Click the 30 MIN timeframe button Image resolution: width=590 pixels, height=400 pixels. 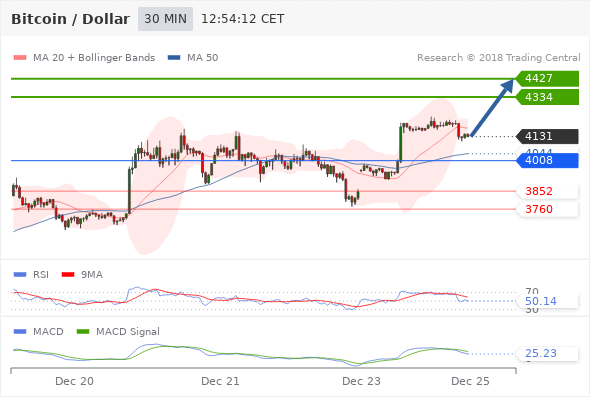pos(165,19)
